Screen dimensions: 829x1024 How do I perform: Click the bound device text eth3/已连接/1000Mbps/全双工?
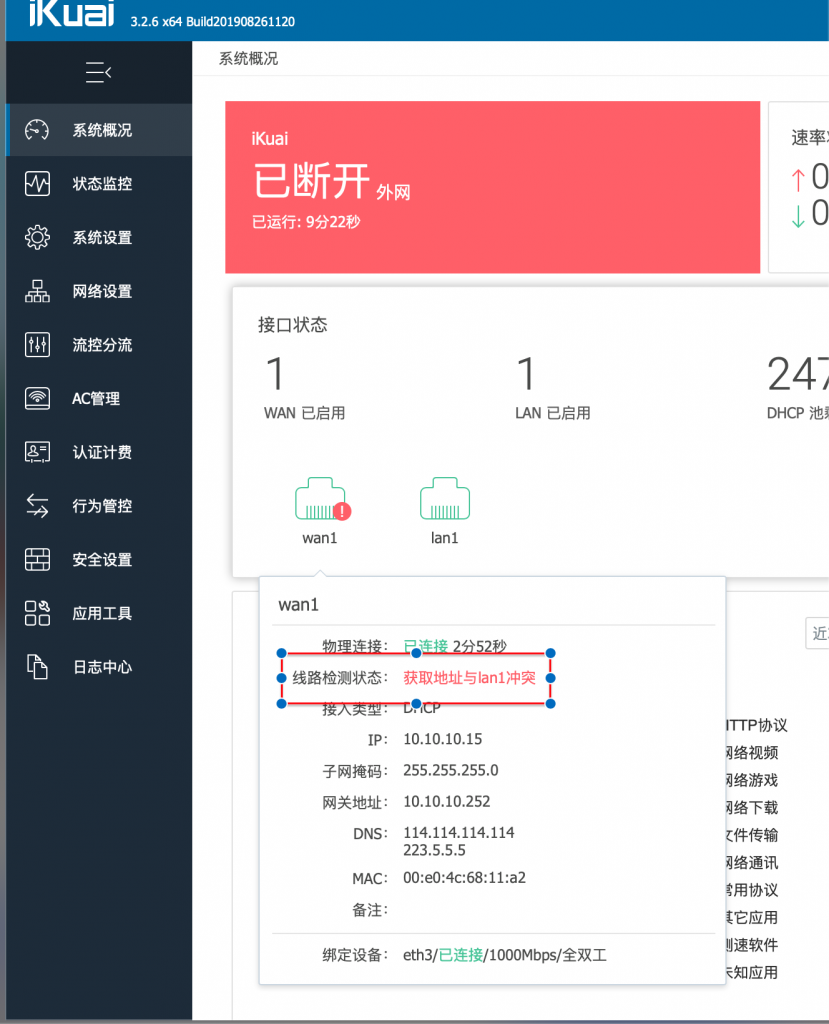coord(505,955)
